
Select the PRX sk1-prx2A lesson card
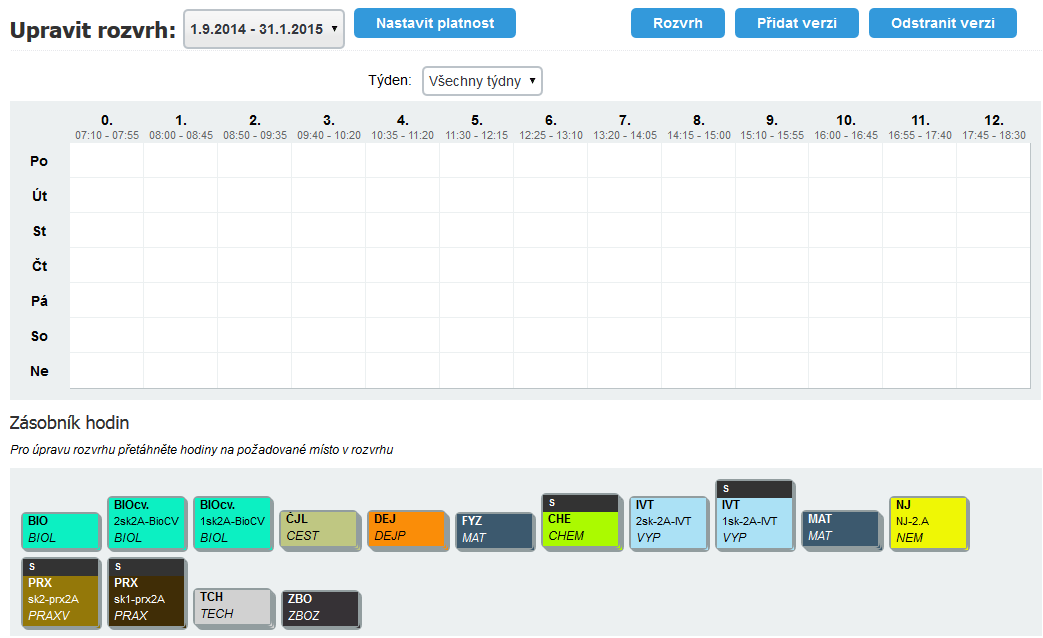[x=146, y=593]
